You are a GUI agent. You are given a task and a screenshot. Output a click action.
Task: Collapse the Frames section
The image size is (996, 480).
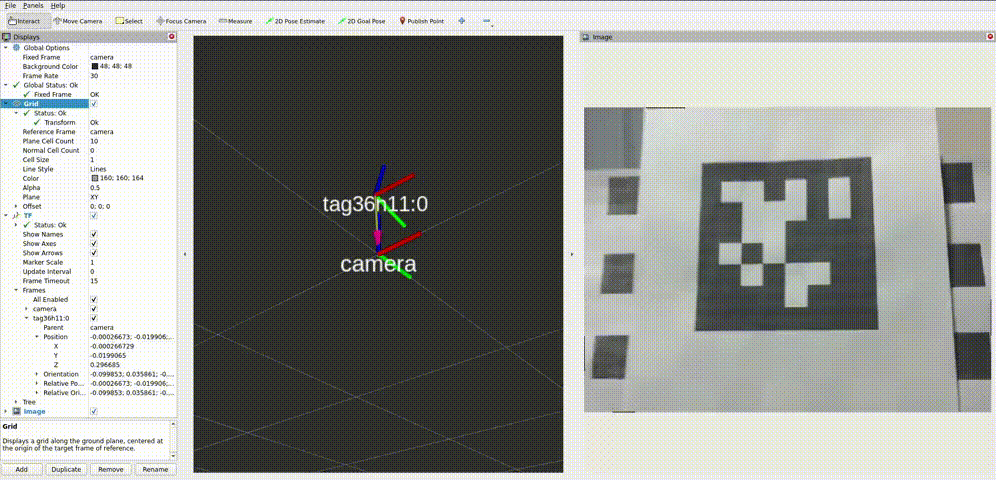[16, 290]
